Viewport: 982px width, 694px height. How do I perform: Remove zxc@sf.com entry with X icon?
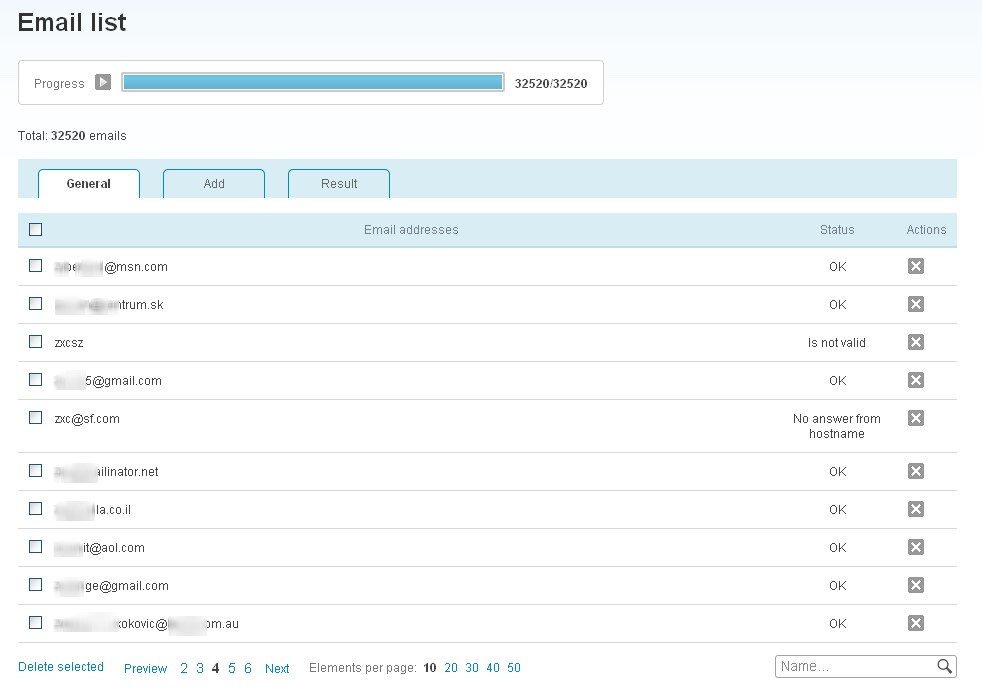click(915, 418)
